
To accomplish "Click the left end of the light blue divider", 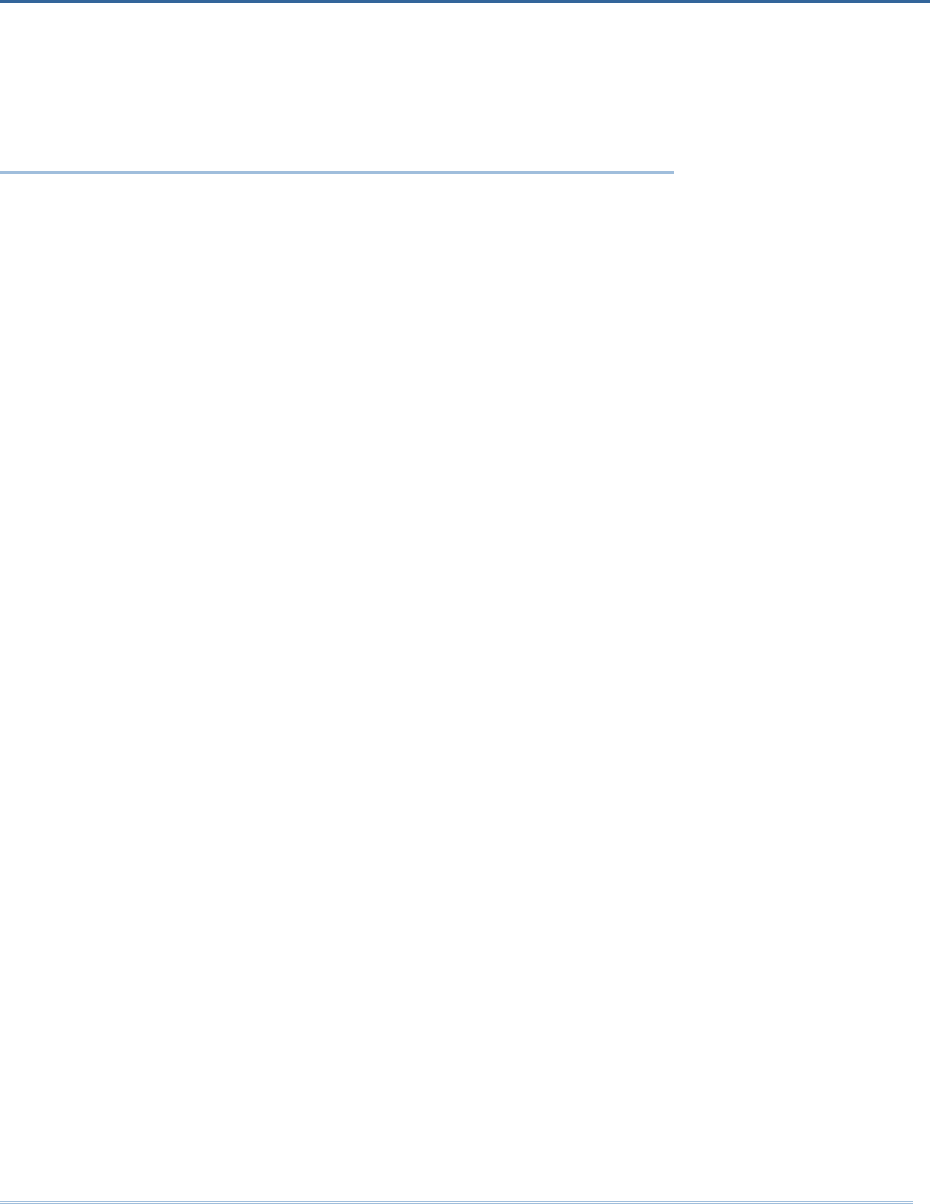I will coord(4,172).
